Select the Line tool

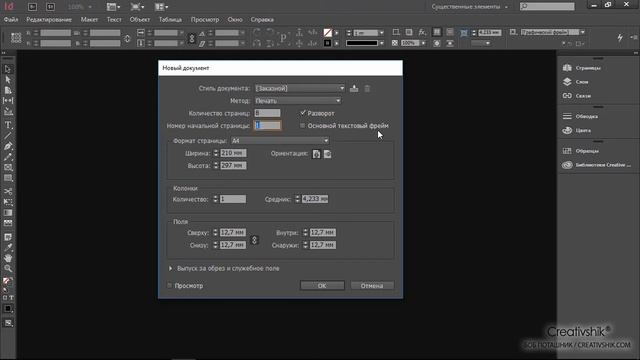click(x=8, y=136)
